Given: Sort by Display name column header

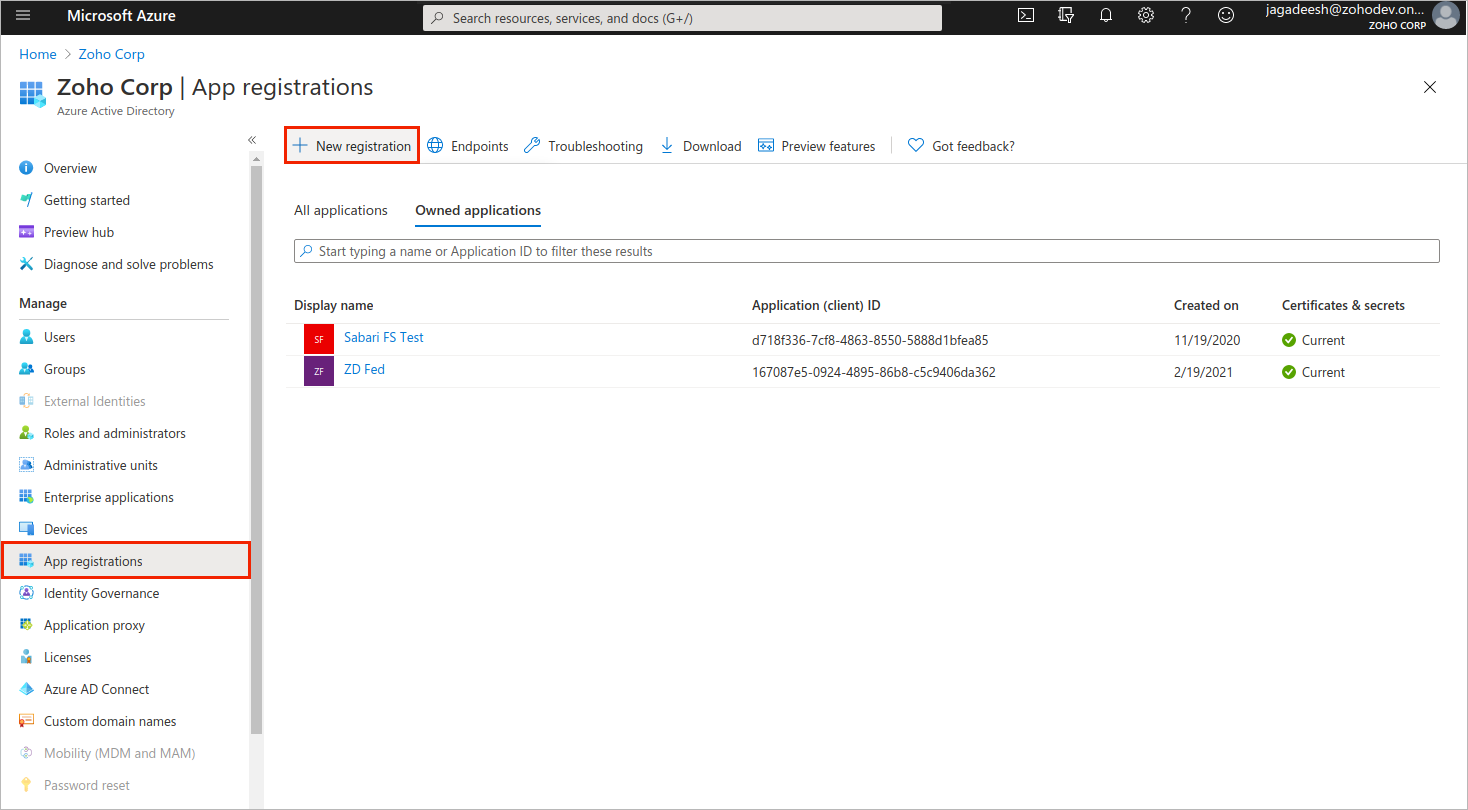Looking at the screenshot, I should tap(333, 305).
